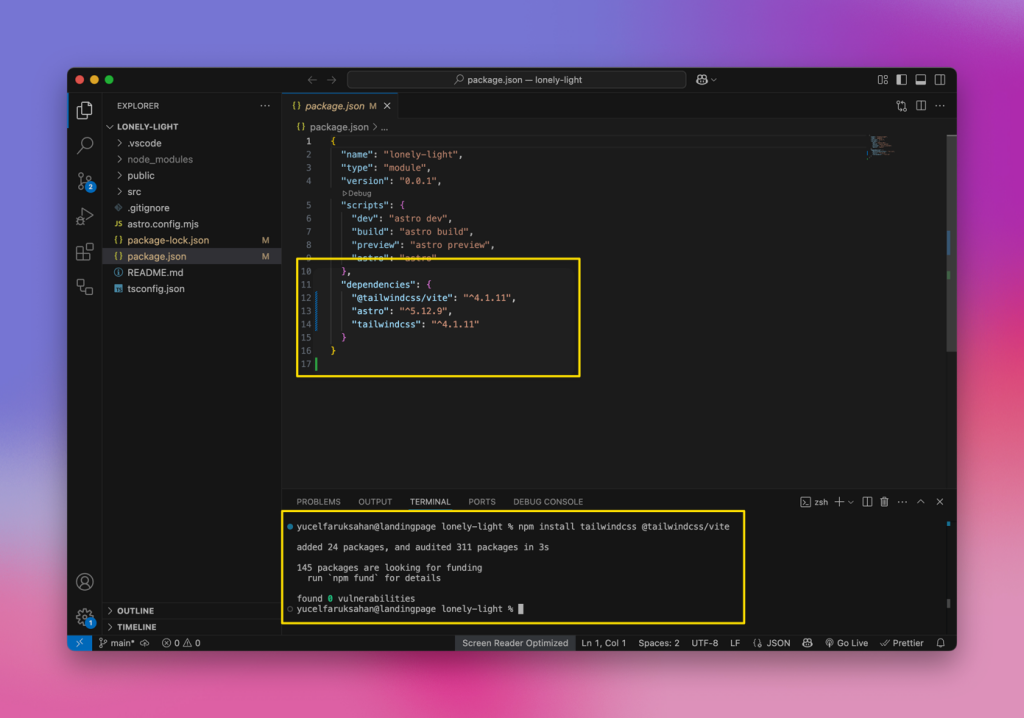1024x718 pixels.
Task: Open Run and Debug view
Action: [x=85, y=216]
